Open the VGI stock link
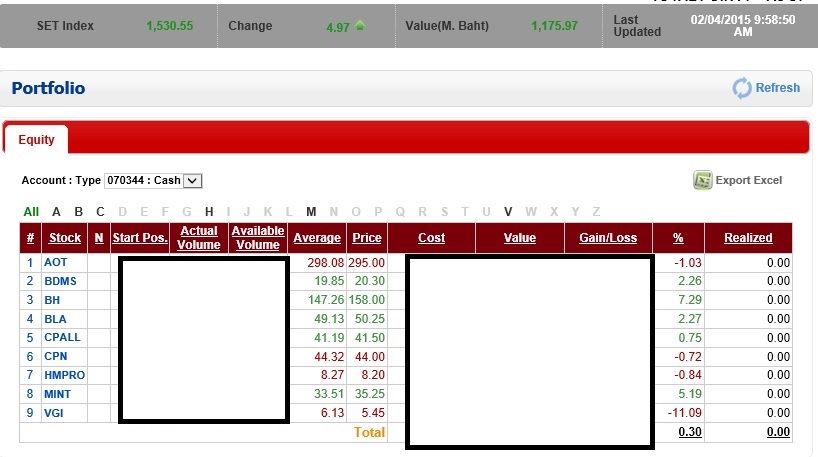Screen dimensions: 818x457 coord(53,413)
